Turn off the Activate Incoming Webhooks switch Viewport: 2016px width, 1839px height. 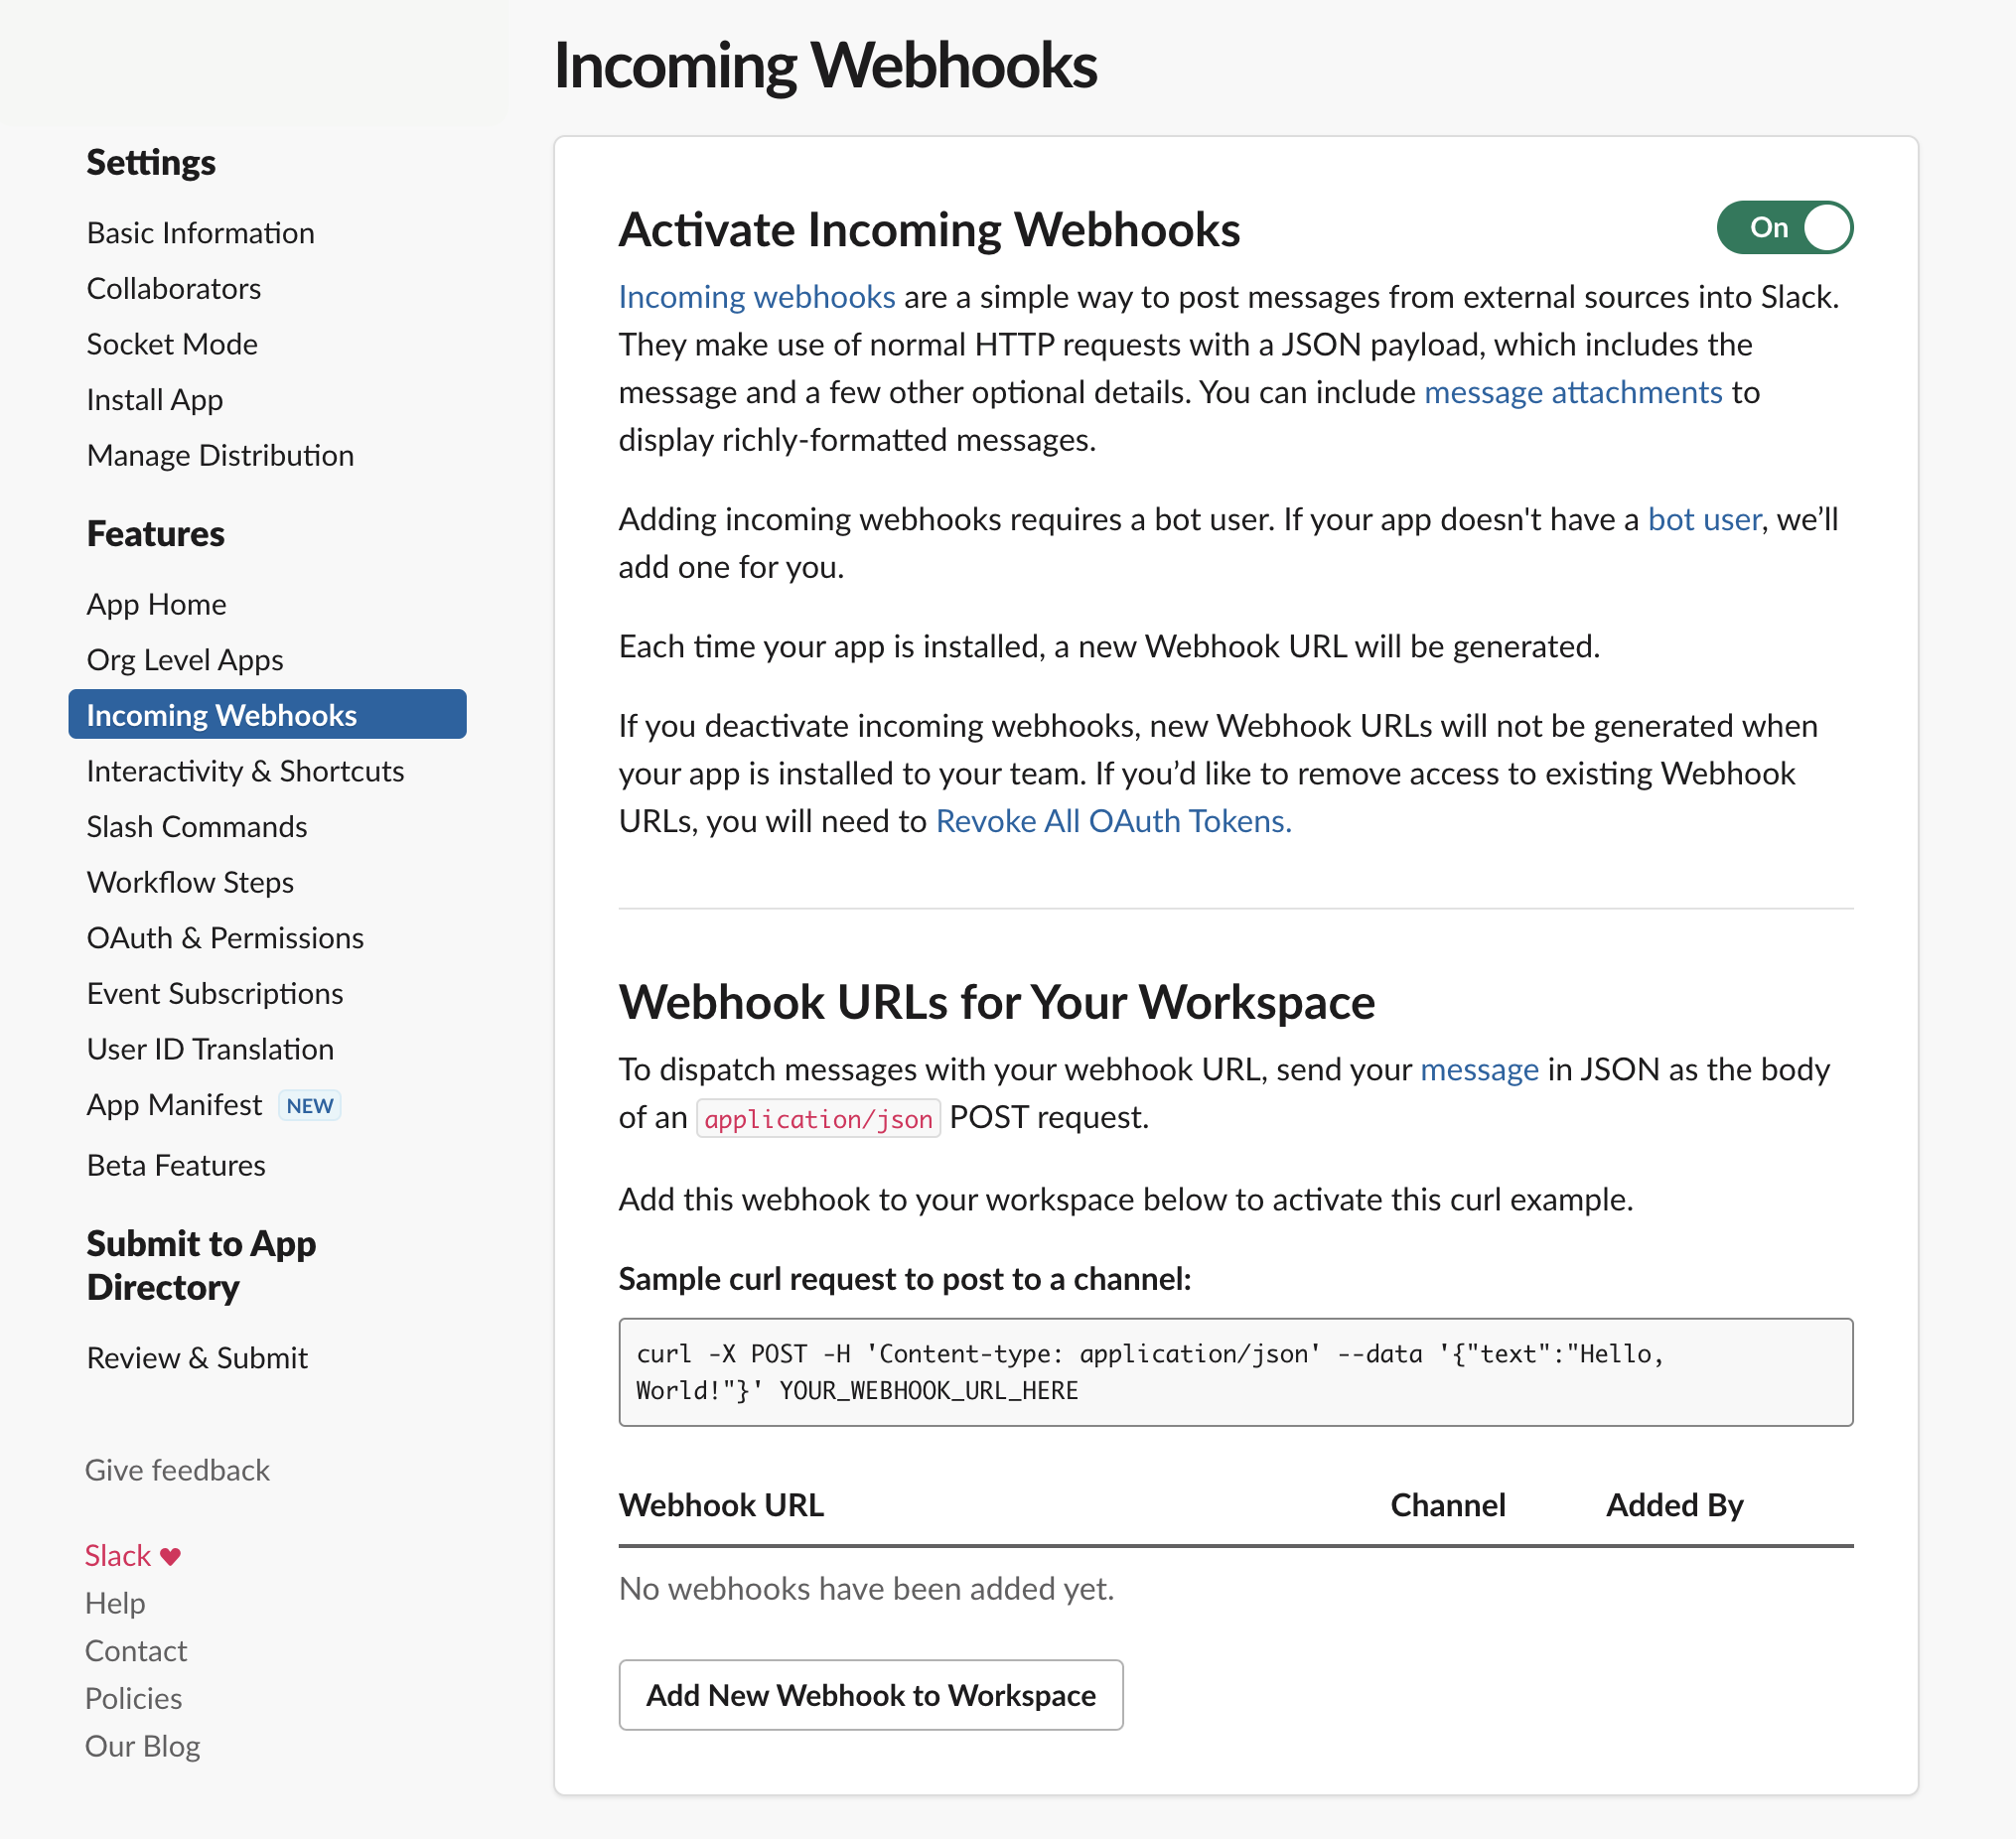tap(1784, 228)
